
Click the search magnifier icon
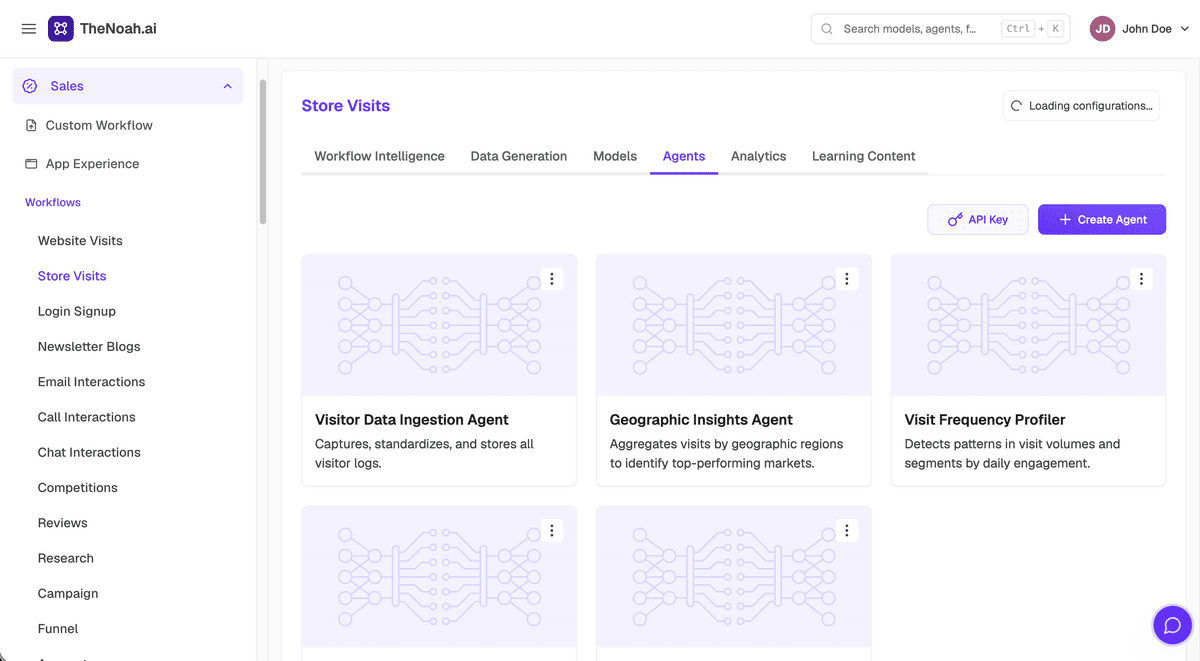tap(827, 29)
